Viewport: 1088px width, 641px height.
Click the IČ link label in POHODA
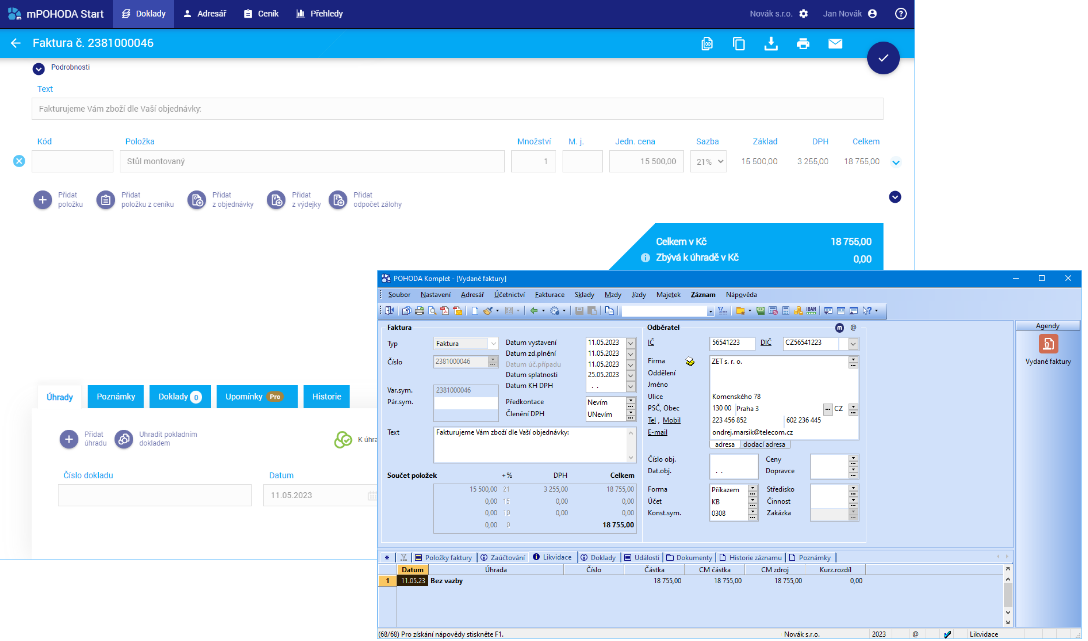(651, 343)
